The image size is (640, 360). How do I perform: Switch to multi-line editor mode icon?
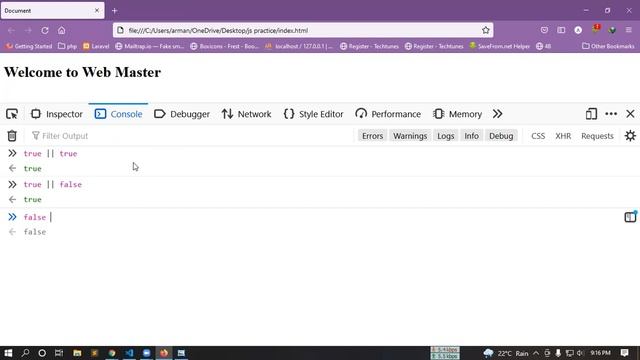pyautogui.click(x=630, y=217)
